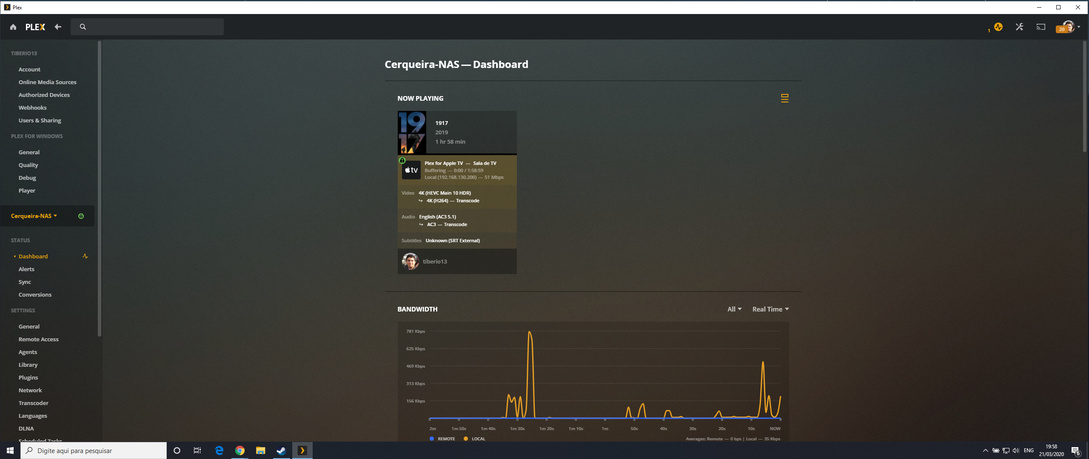1089x459 pixels.
Task: Open Online Media Sources settings
Action: point(47,82)
